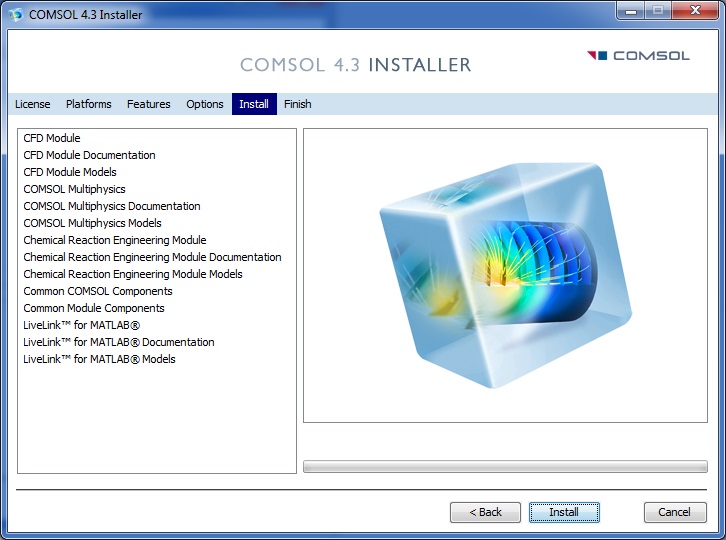Select 'COMSOL Multiphysics Models' entry

coord(93,223)
